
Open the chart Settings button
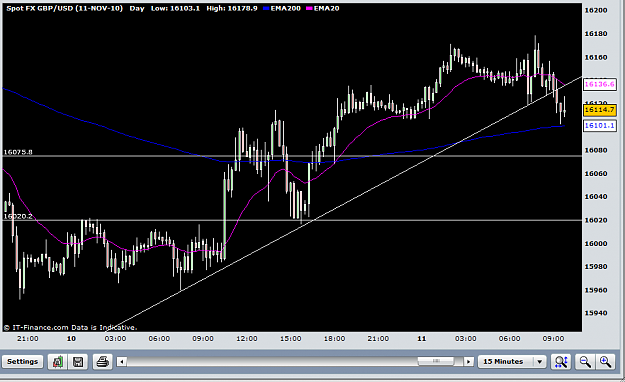click(x=23, y=362)
